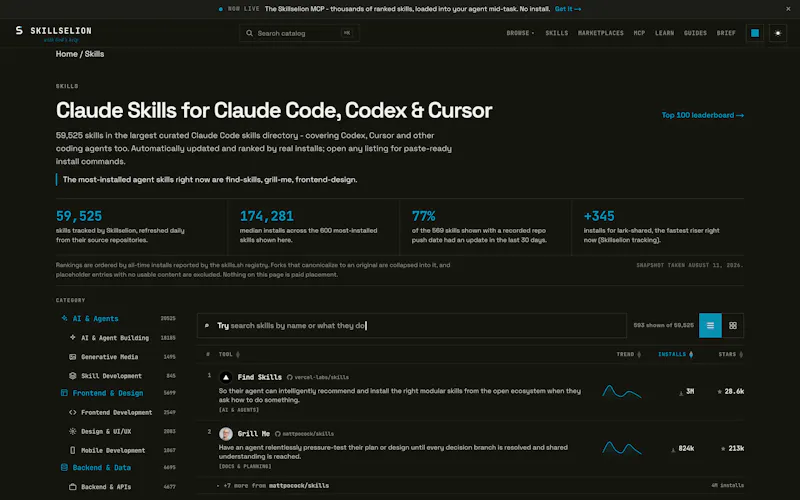Click the Skillselion S logo icon
Viewport: 800px width, 500px height.
(x=19, y=31)
